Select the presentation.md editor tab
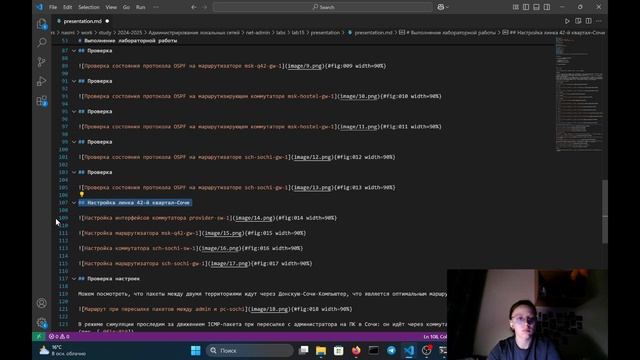Screen dimensions: 640x360 pos(83,21)
